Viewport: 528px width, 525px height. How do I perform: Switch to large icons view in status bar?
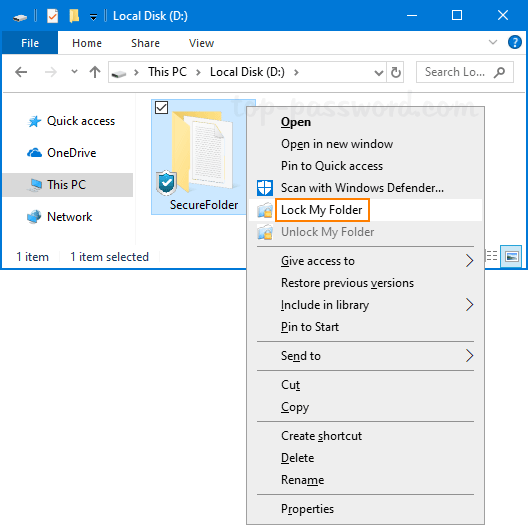click(x=511, y=257)
